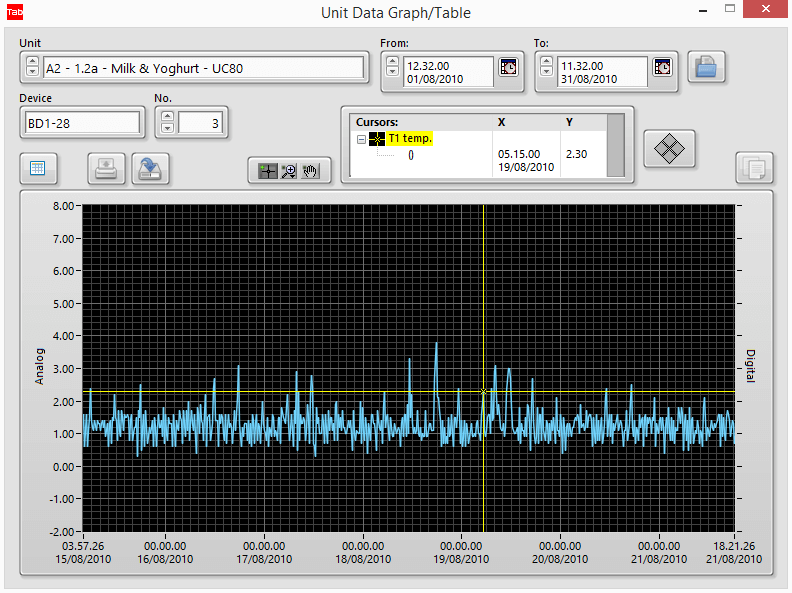
Task: Increment the From time up arrow
Action: [392, 62]
